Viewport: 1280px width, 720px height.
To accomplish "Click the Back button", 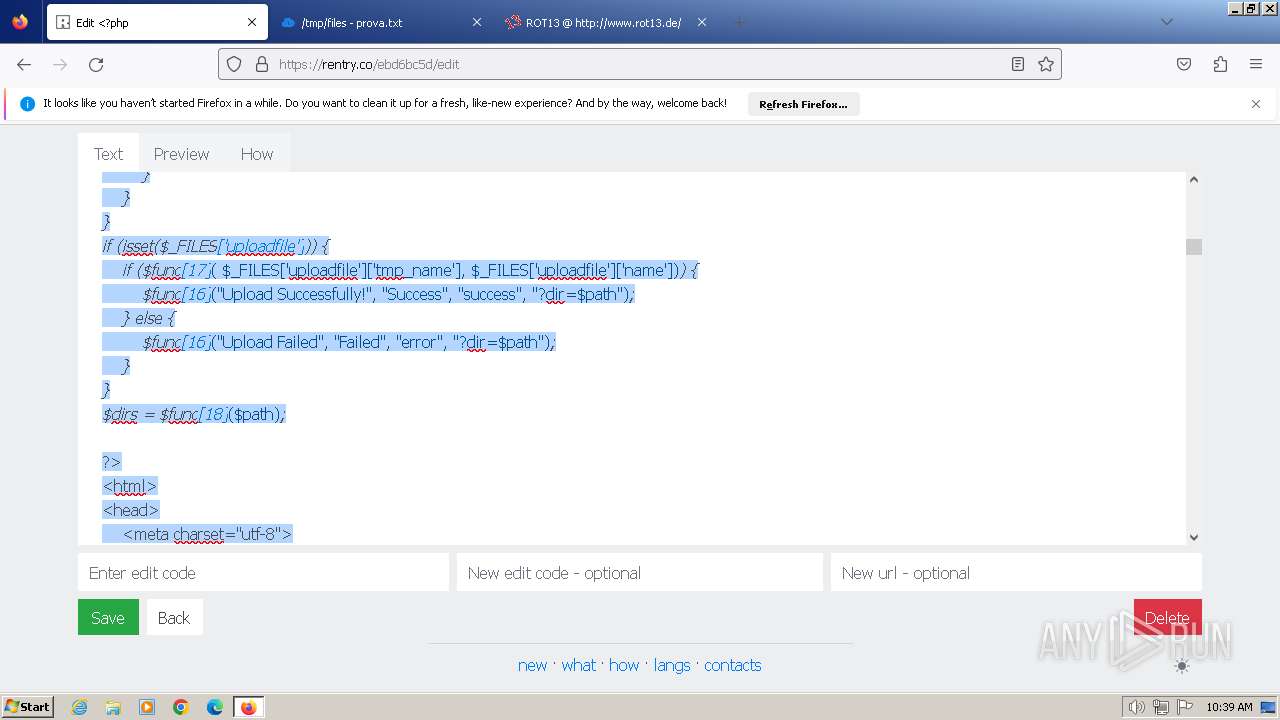I will 174,617.
